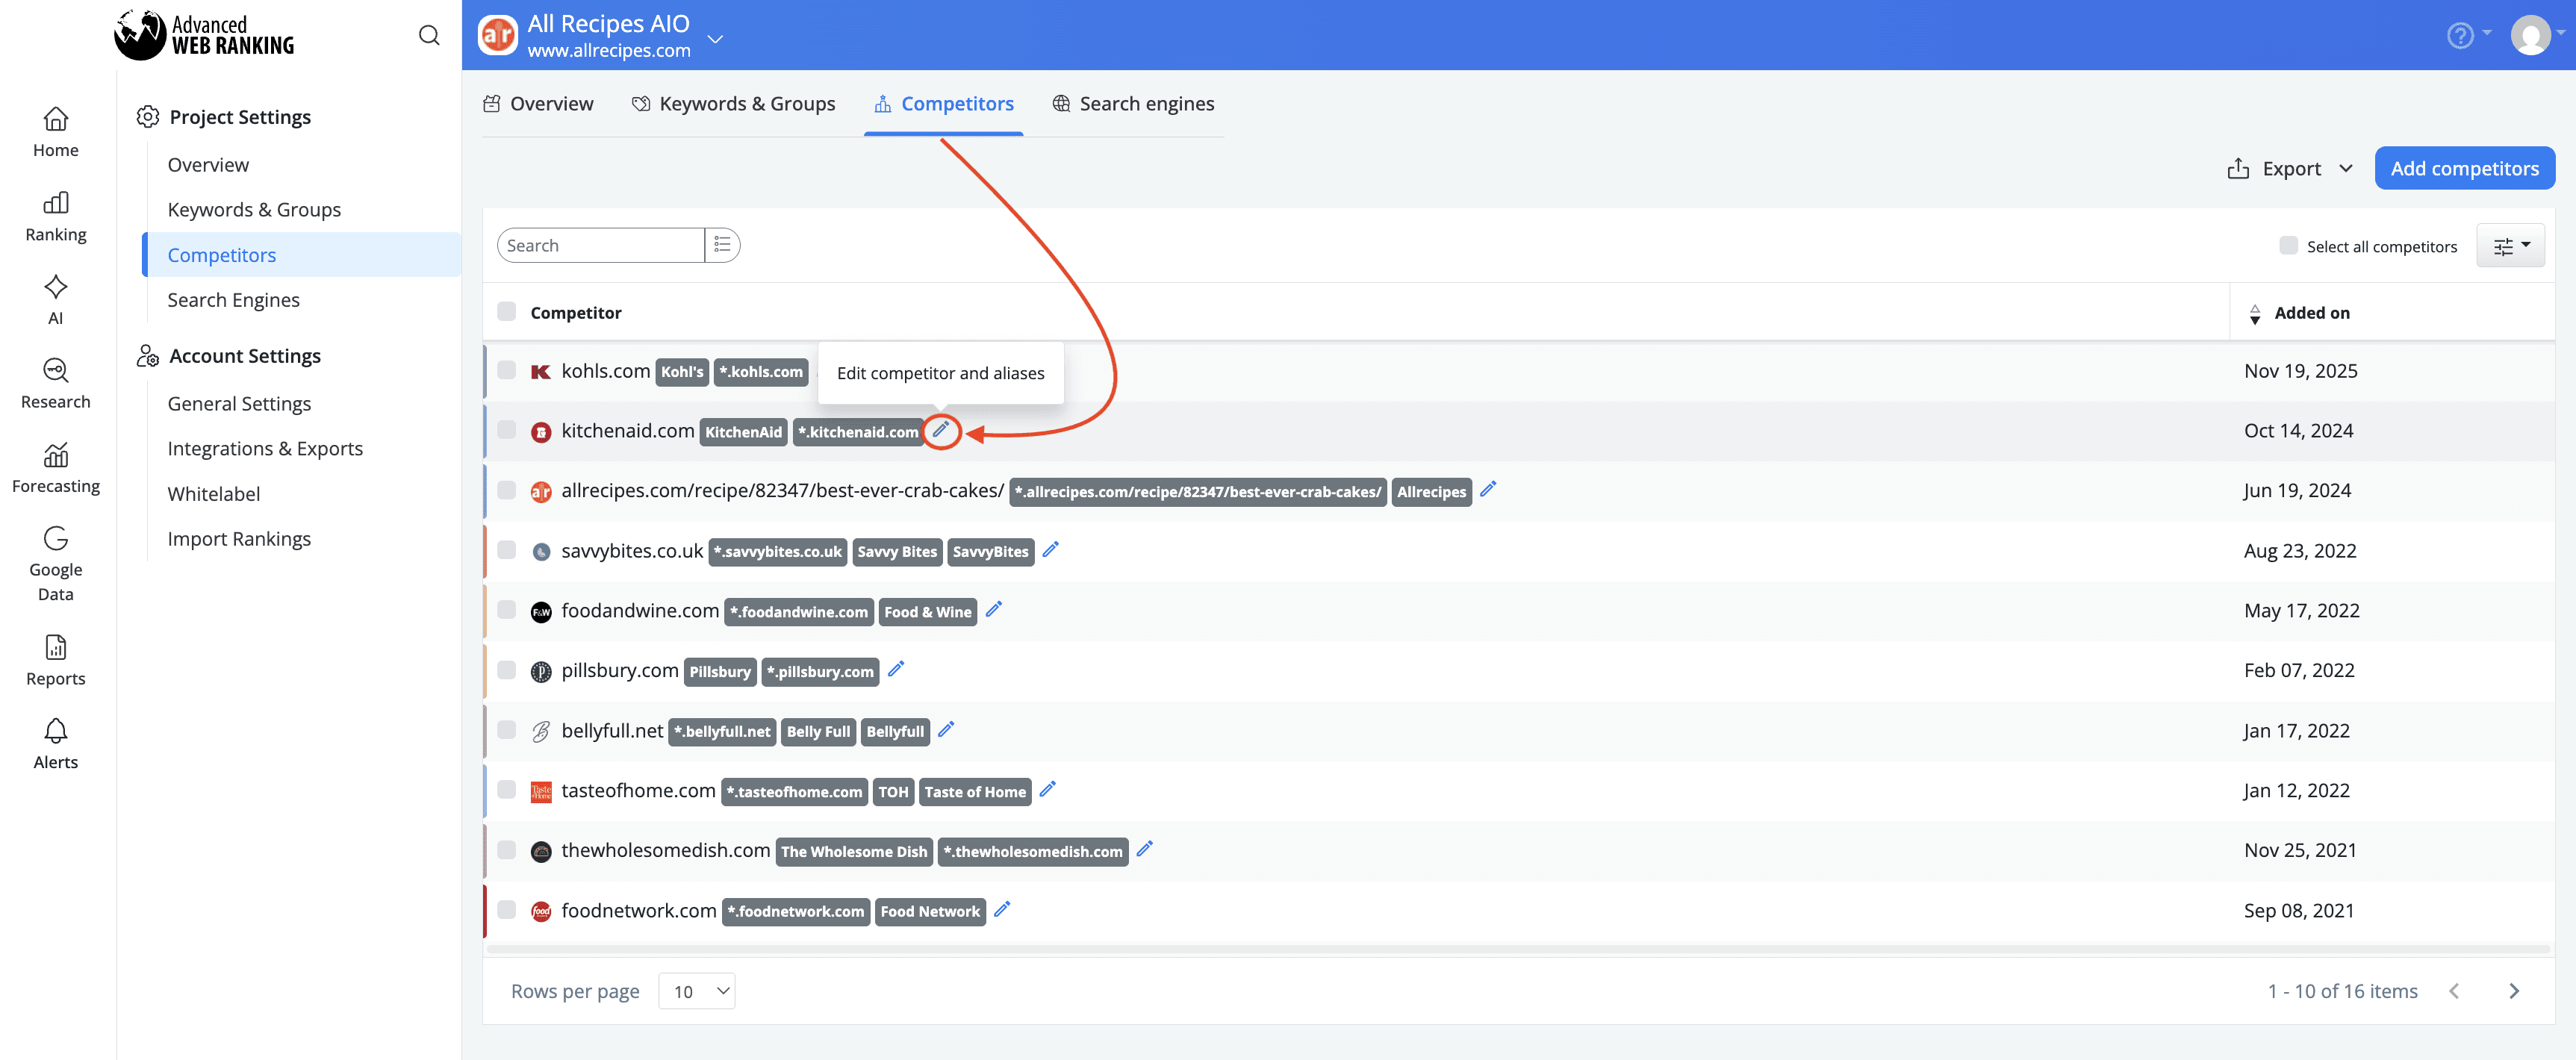
Task: Select the kitchenaid.com row checkbox
Action: click(507, 430)
